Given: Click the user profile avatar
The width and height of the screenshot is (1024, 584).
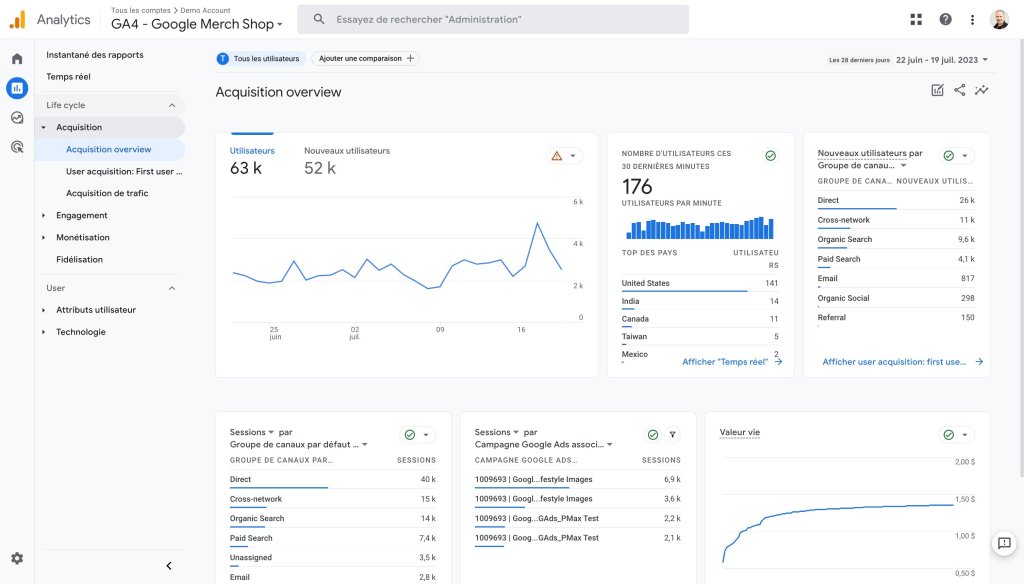Looking at the screenshot, I should [x=999, y=20].
